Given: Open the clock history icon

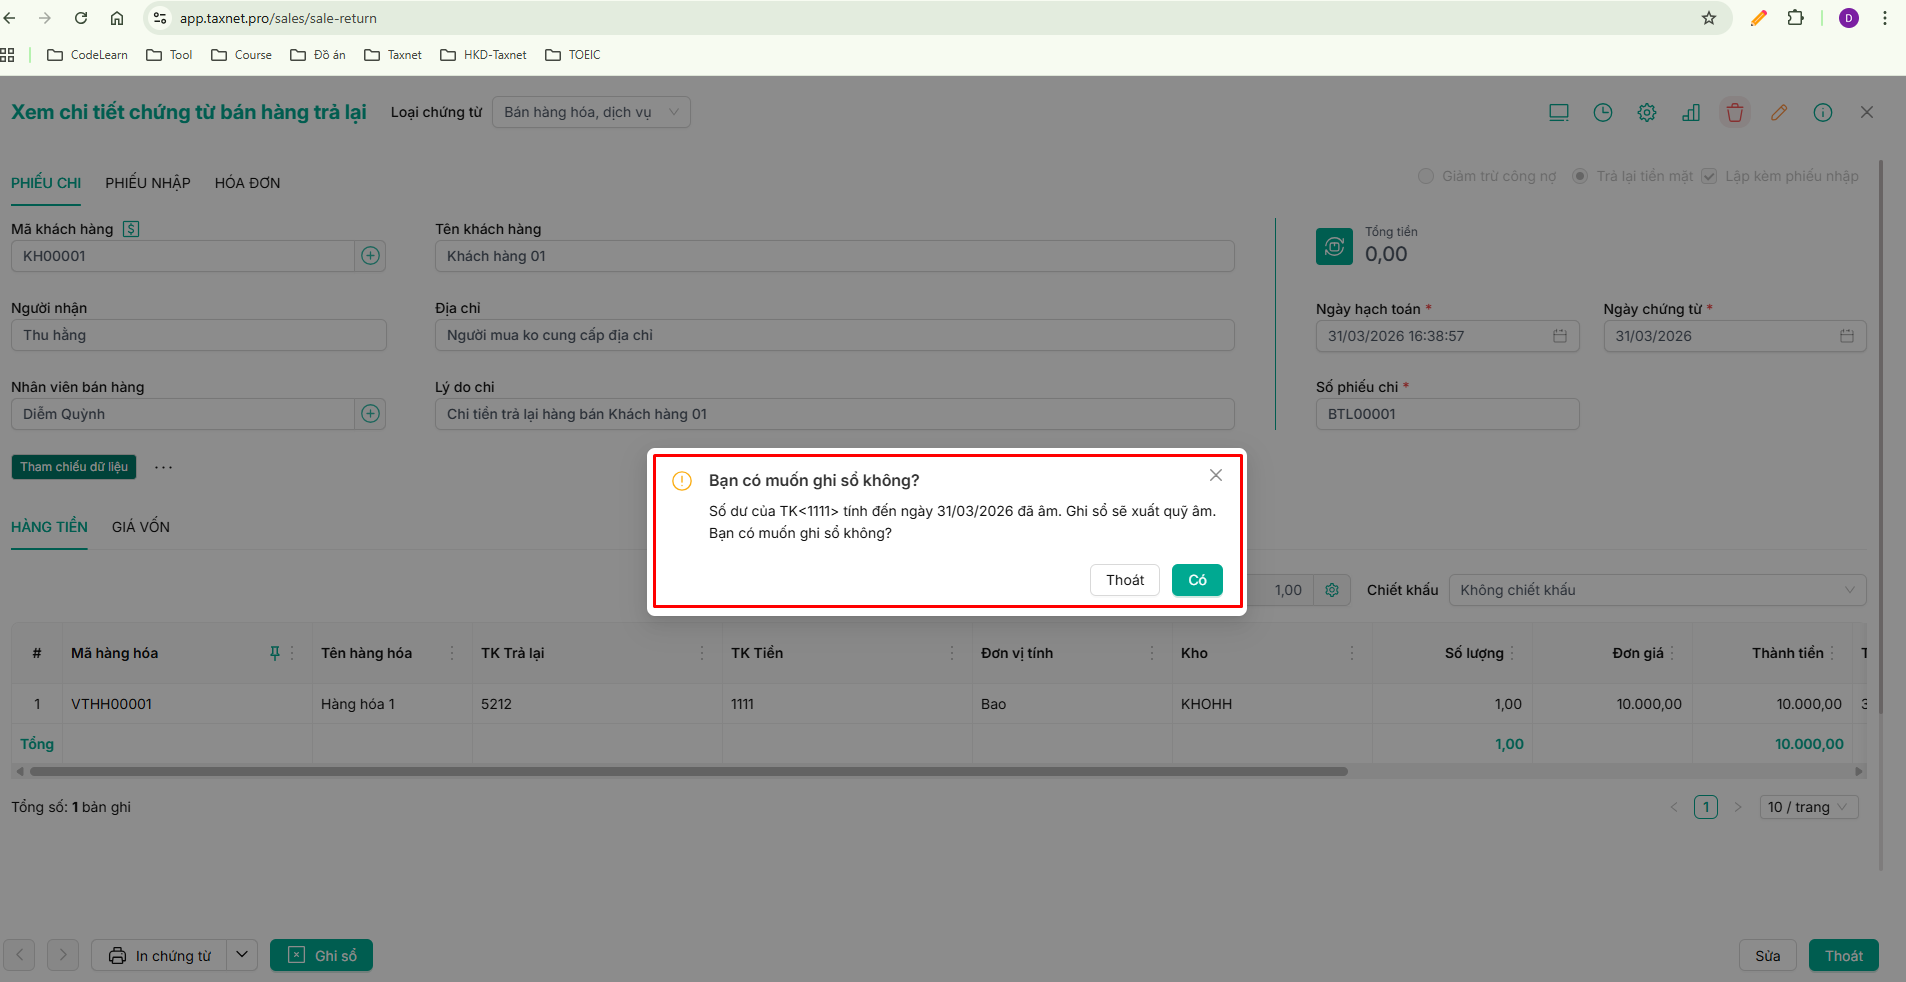Looking at the screenshot, I should pos(1603,113).
